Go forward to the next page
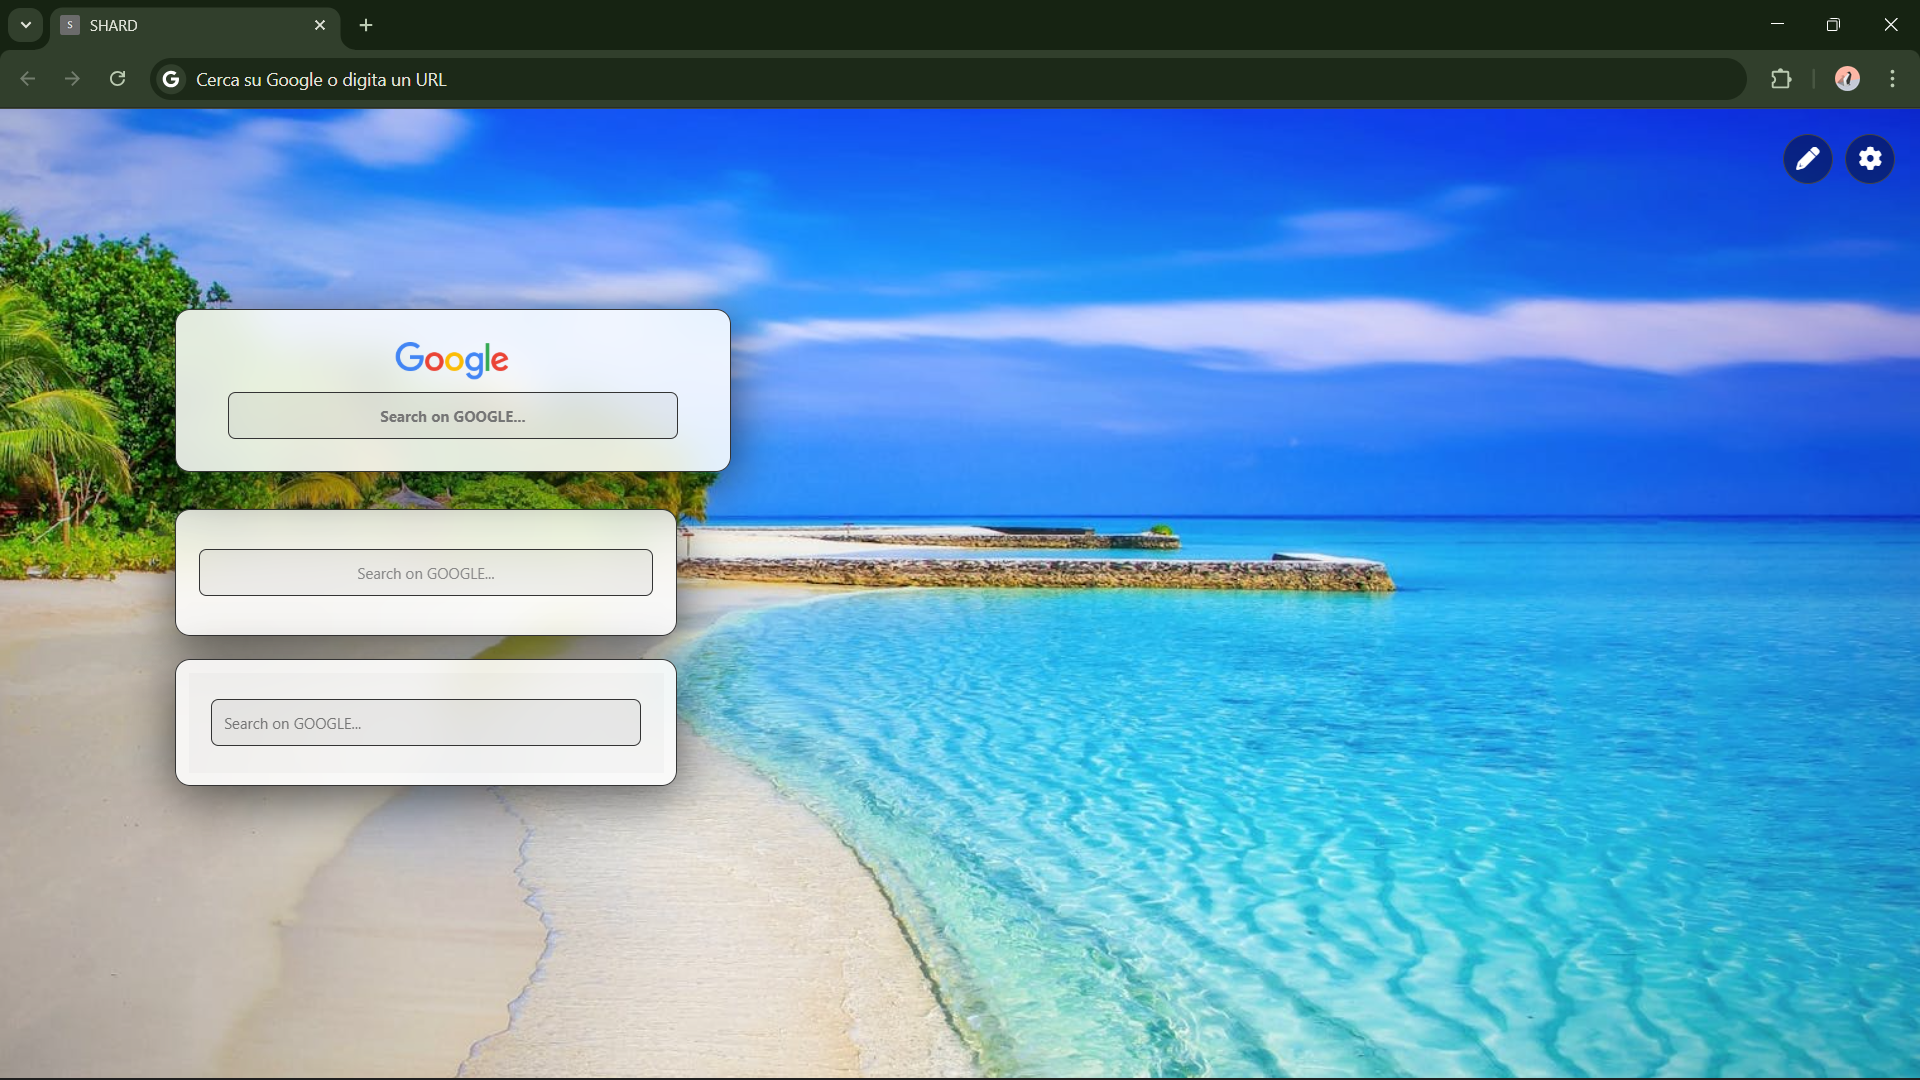The image size is (1920, 1080). coord(72,79)
